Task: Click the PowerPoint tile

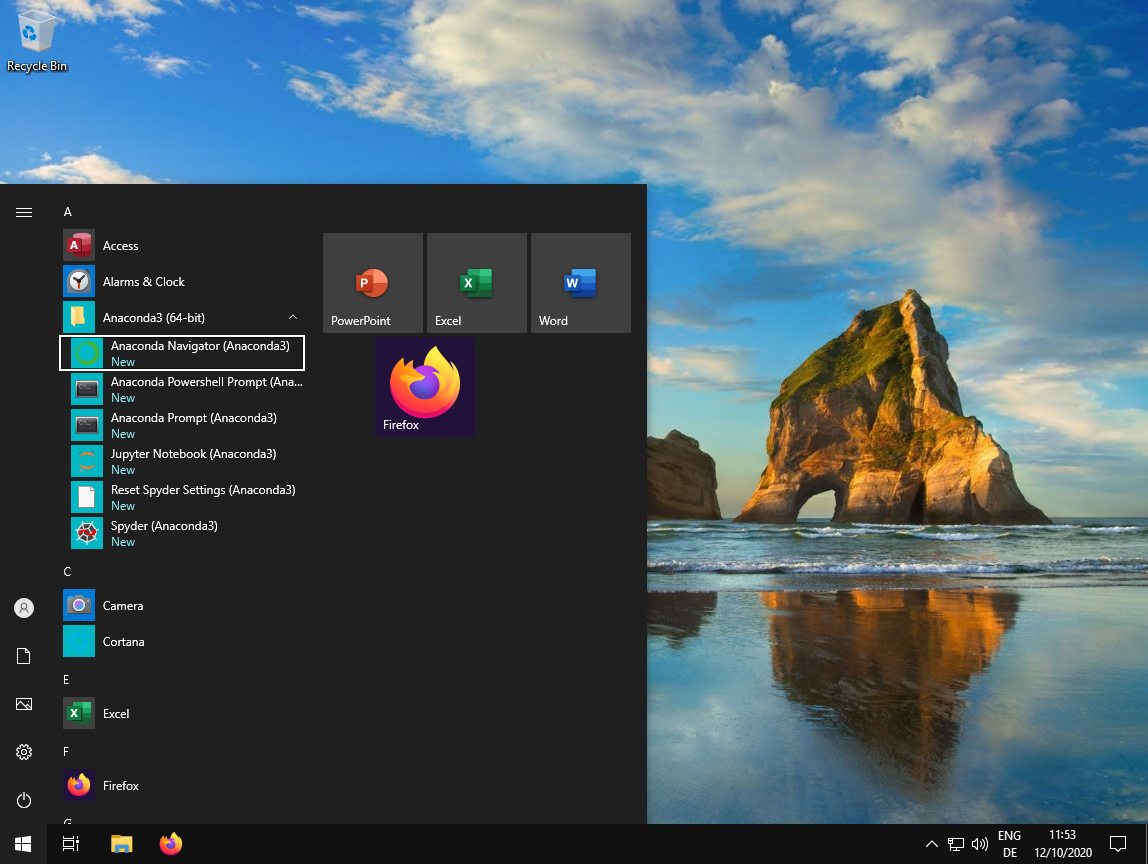Action: (373, 283)
